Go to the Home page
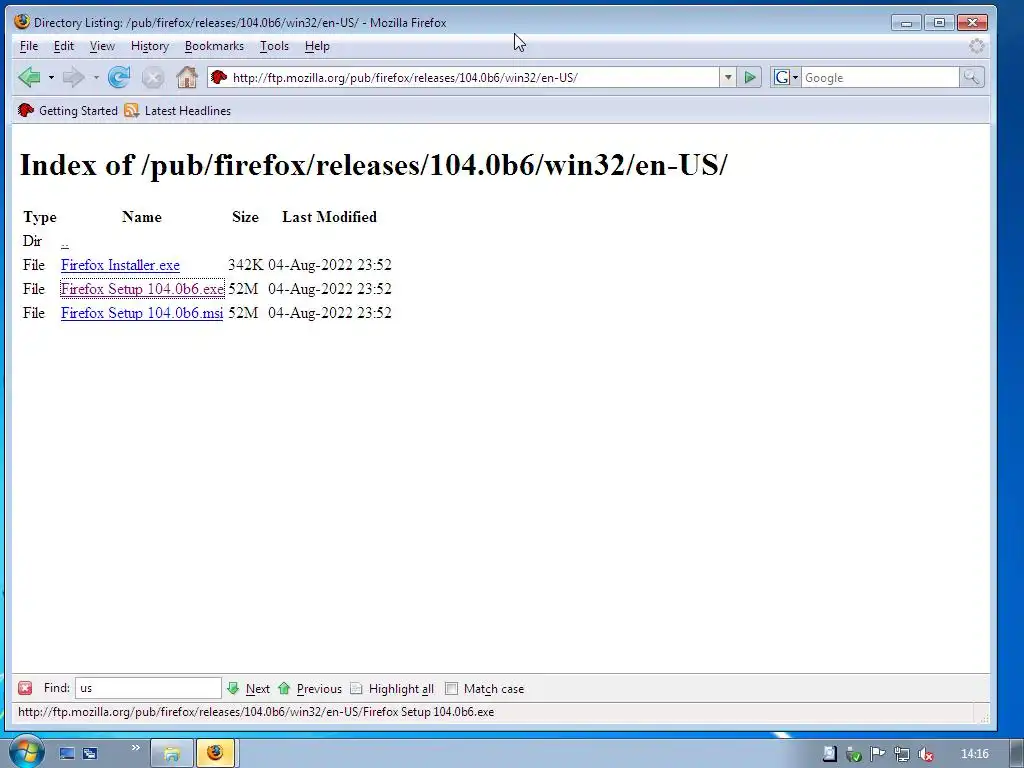1024x768 pixels. [x=187, y=77]
